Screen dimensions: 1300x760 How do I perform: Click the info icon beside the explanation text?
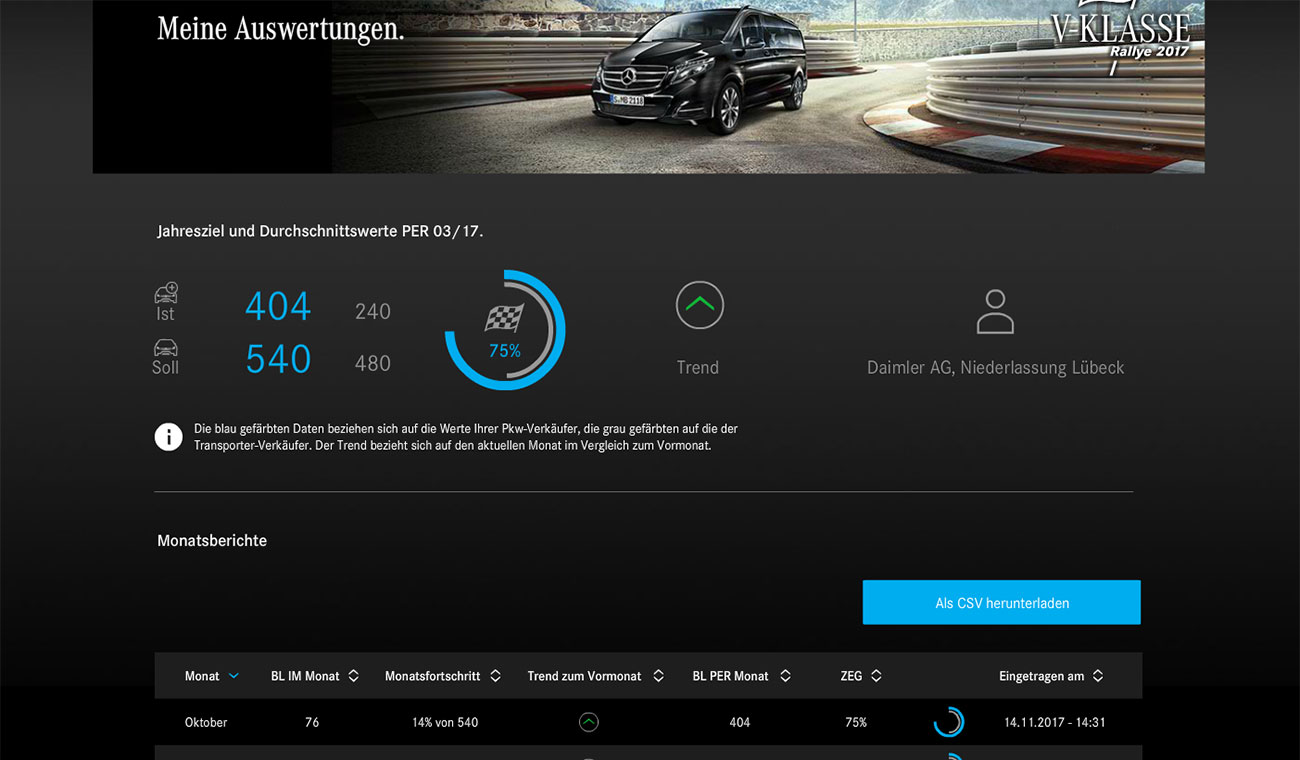click(x=169, y=437)
